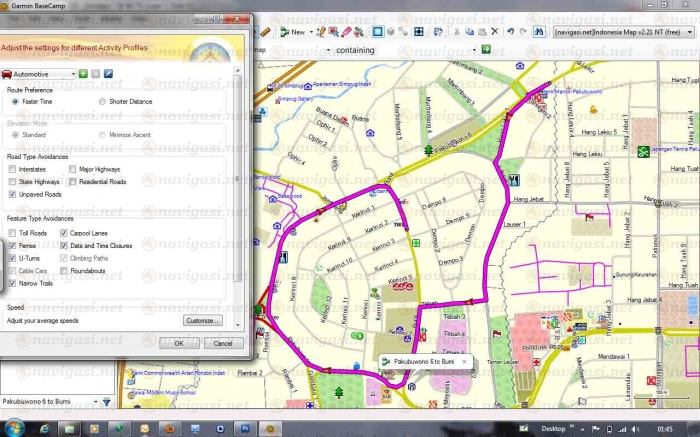Confirm the settings with OK

178,342
